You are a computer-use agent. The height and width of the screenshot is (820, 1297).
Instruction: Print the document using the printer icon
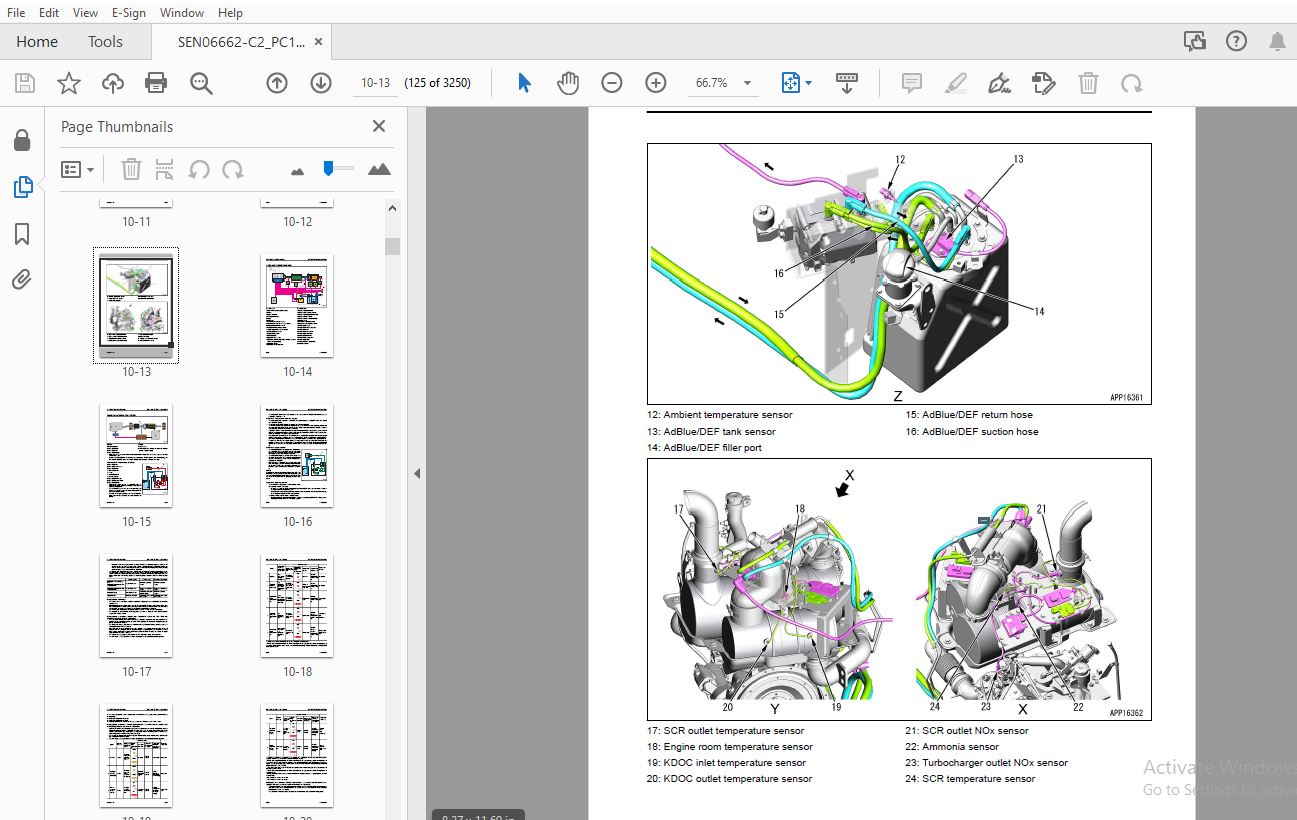[156, 83]
